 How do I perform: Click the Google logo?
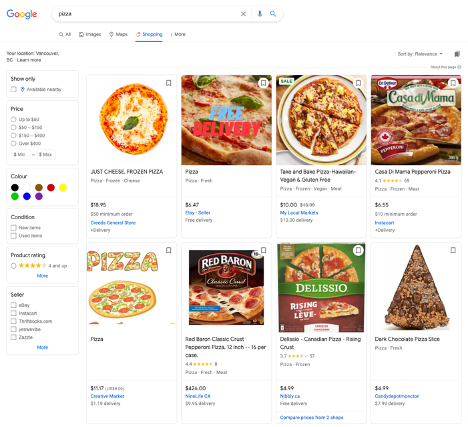point(22,14)
